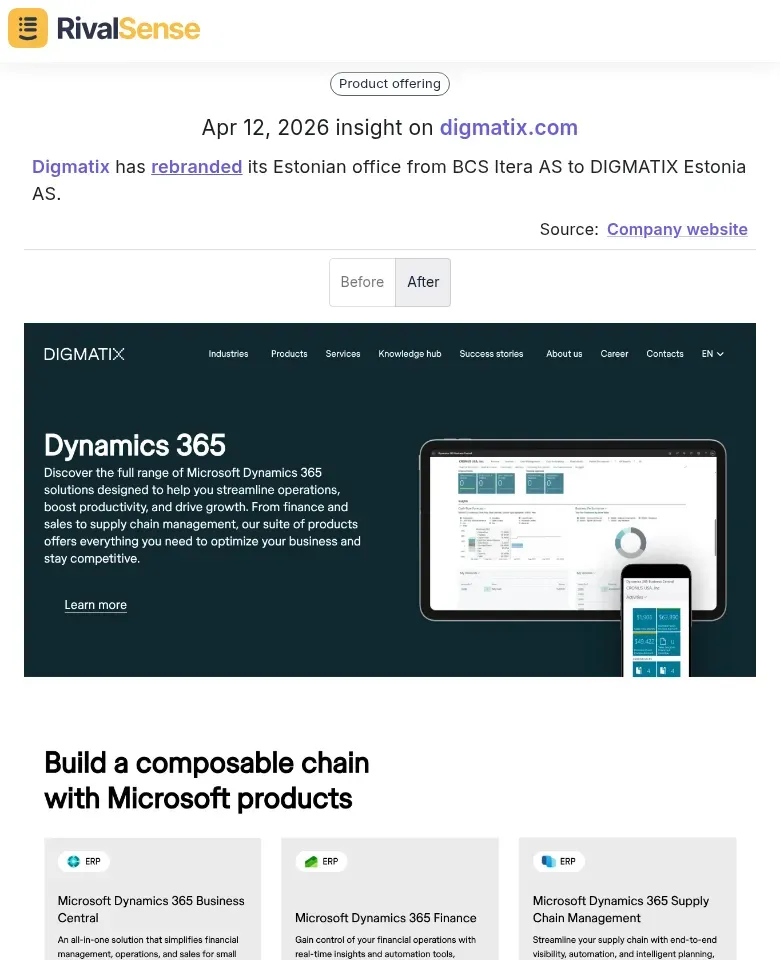
Task: Expand the Products menu
Action: coord(289,353)
